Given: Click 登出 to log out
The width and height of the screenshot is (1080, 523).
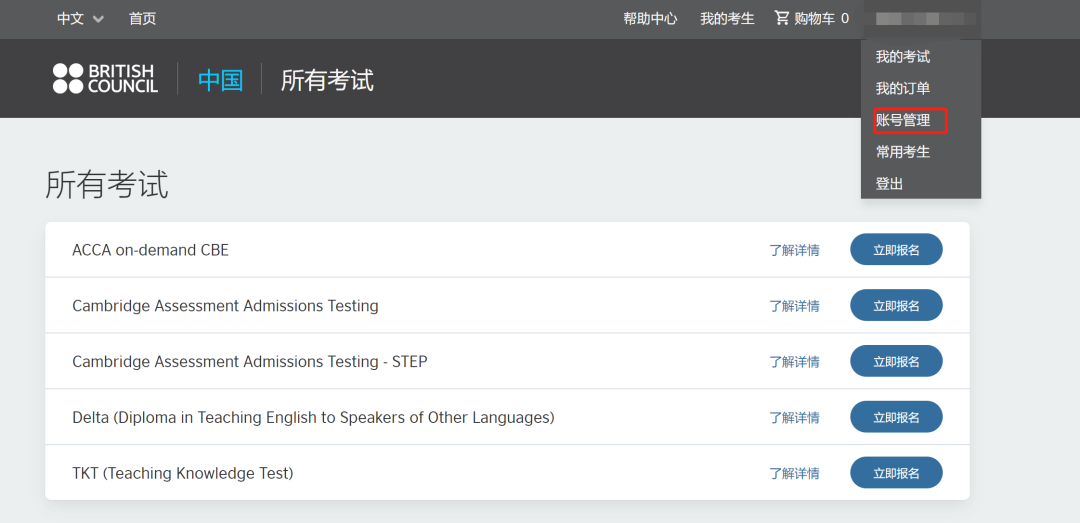Looking at the screenshot, I should pyautogui.click(x=889, y=184).
